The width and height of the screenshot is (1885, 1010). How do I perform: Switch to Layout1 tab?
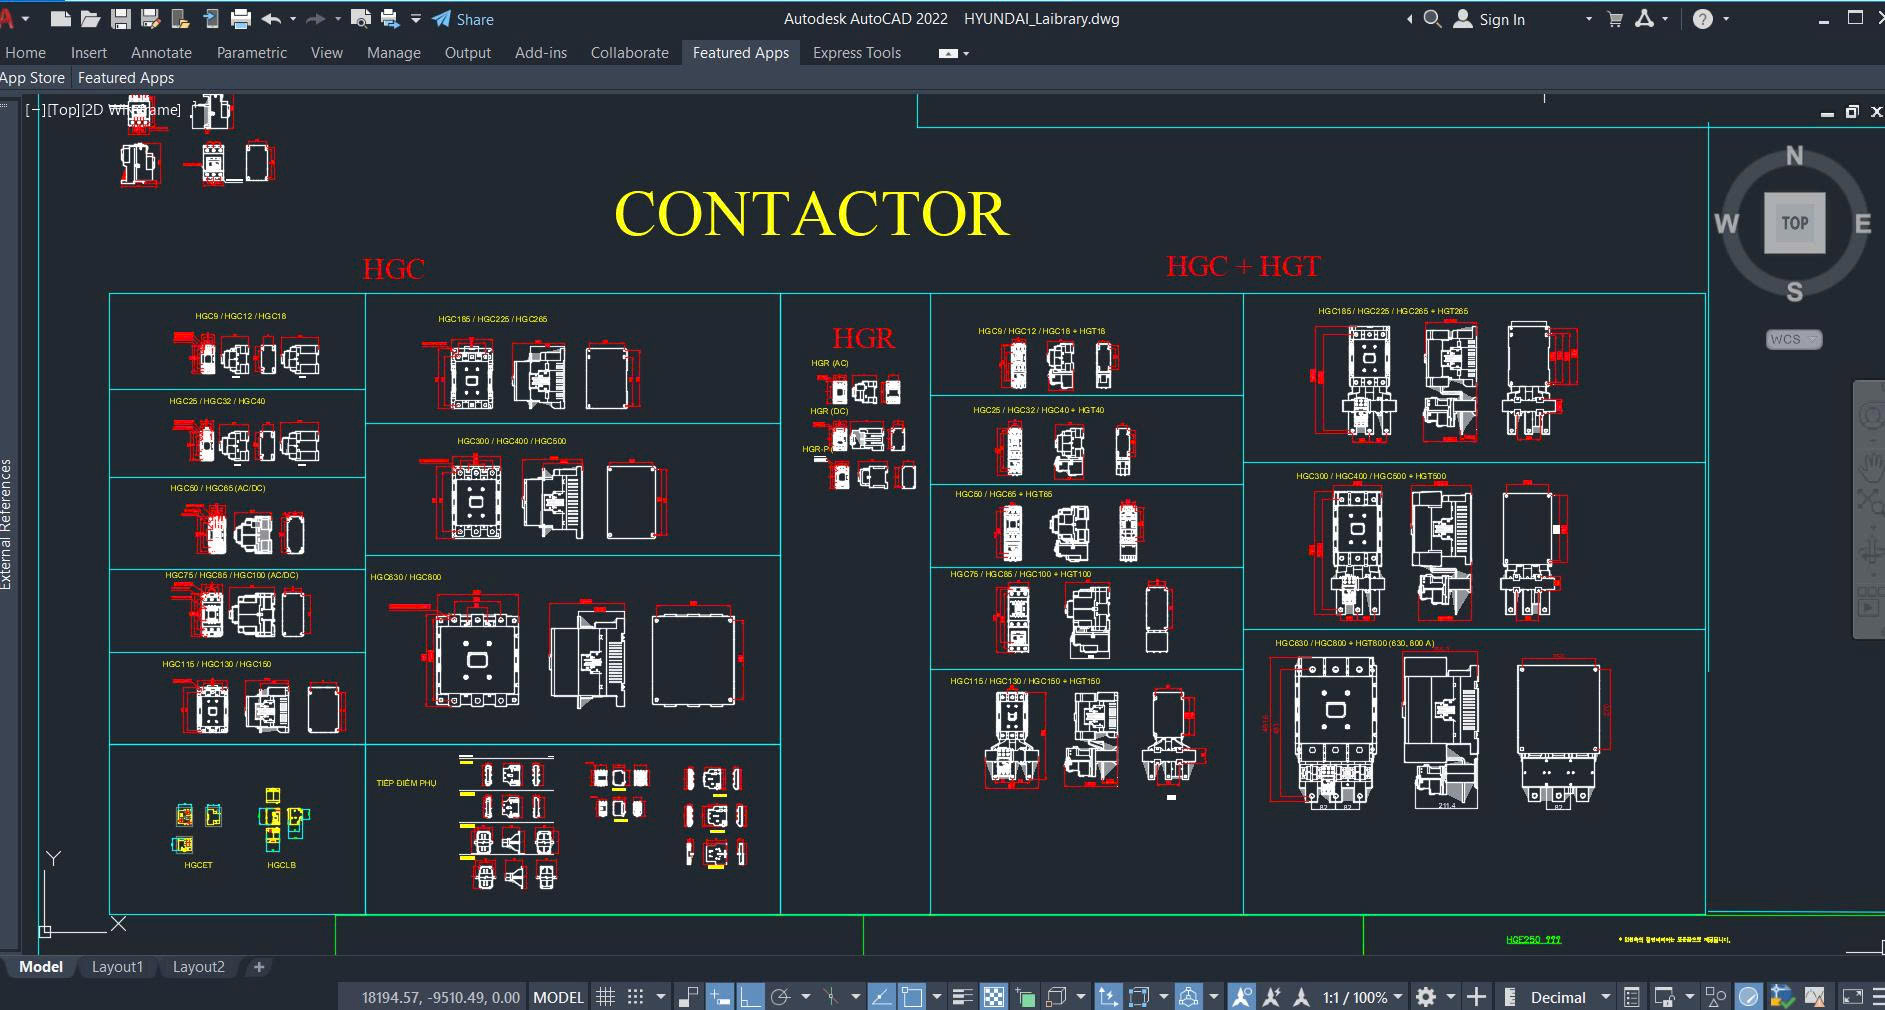click(117, 967)
